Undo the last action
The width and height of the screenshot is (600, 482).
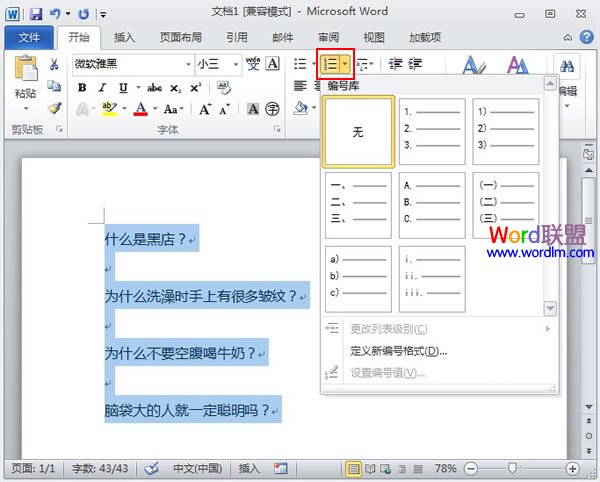tap(55, 14)
